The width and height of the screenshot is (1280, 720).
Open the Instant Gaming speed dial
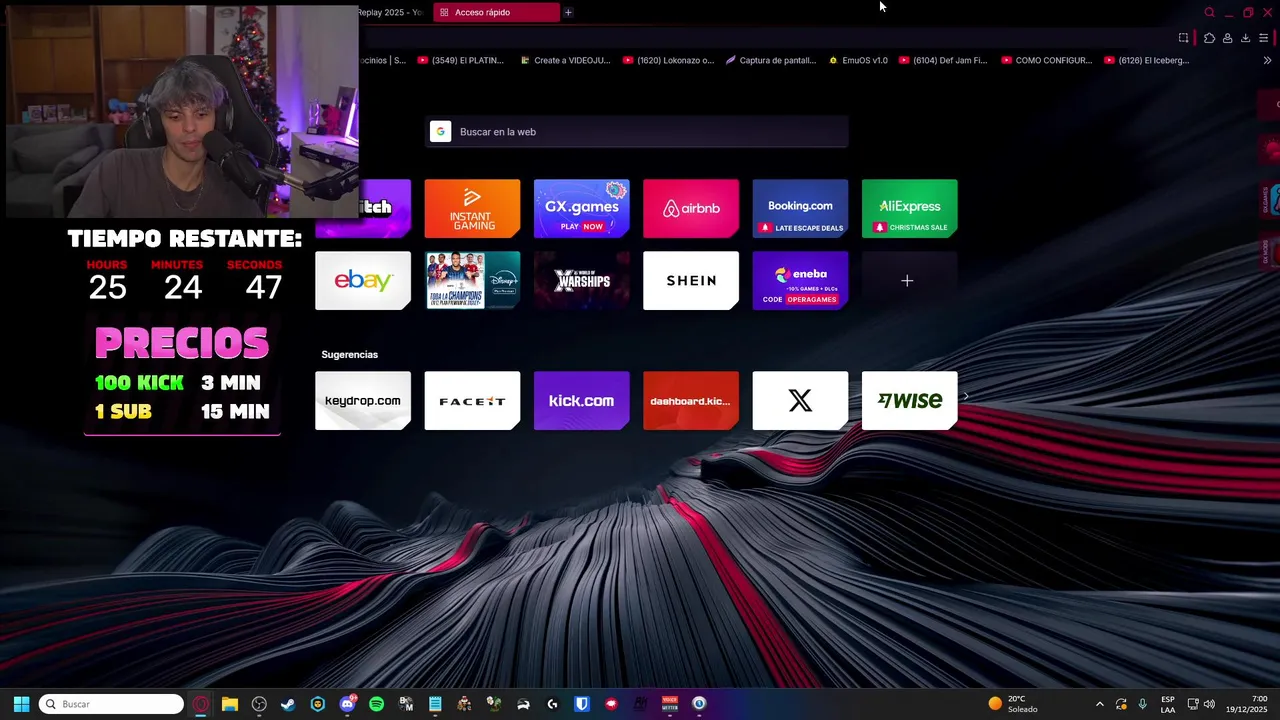tap(472, 208)
